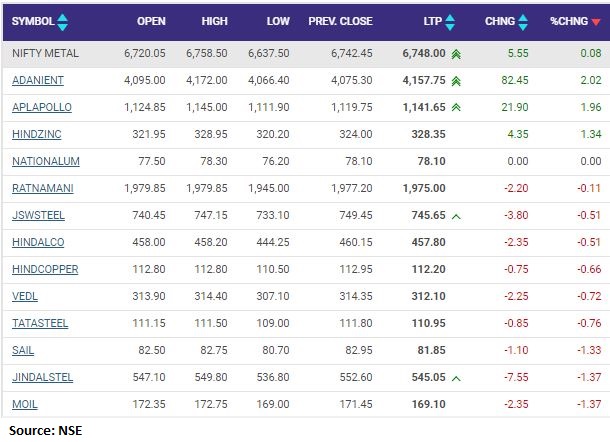Sort by CHNG using its sort arrows
Viewport: 610px width, 442px height.
click(523, 22)
